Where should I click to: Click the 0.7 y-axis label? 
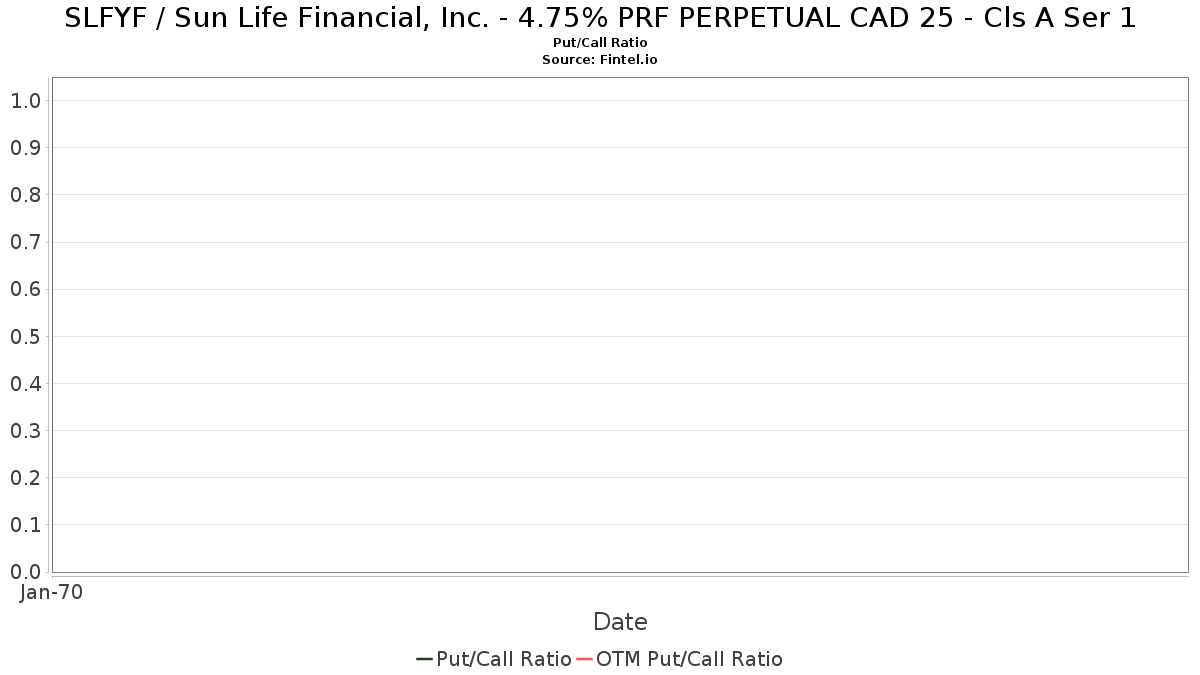(25, 242)
